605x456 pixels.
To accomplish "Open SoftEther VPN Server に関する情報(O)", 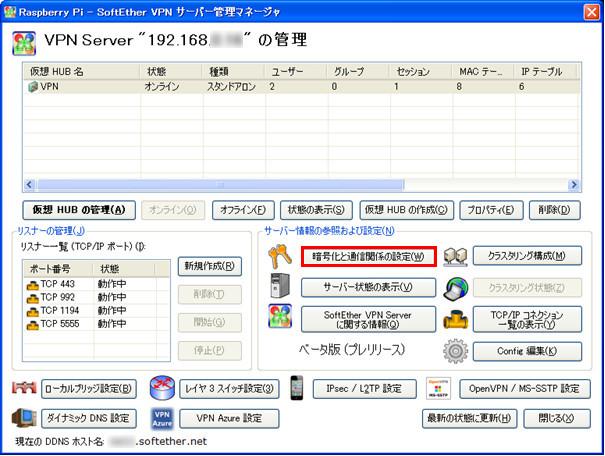I will tap(368, 319).
